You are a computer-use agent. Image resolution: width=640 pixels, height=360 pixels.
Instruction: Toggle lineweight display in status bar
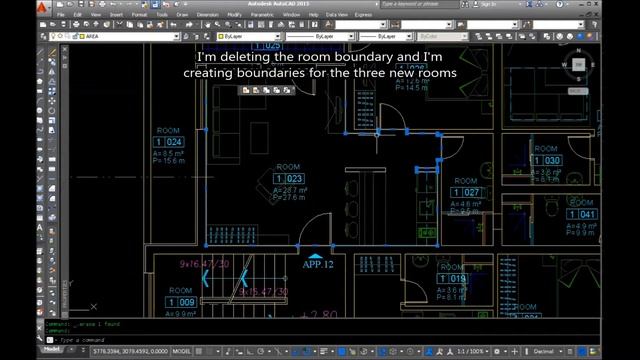tap(324, 351)
